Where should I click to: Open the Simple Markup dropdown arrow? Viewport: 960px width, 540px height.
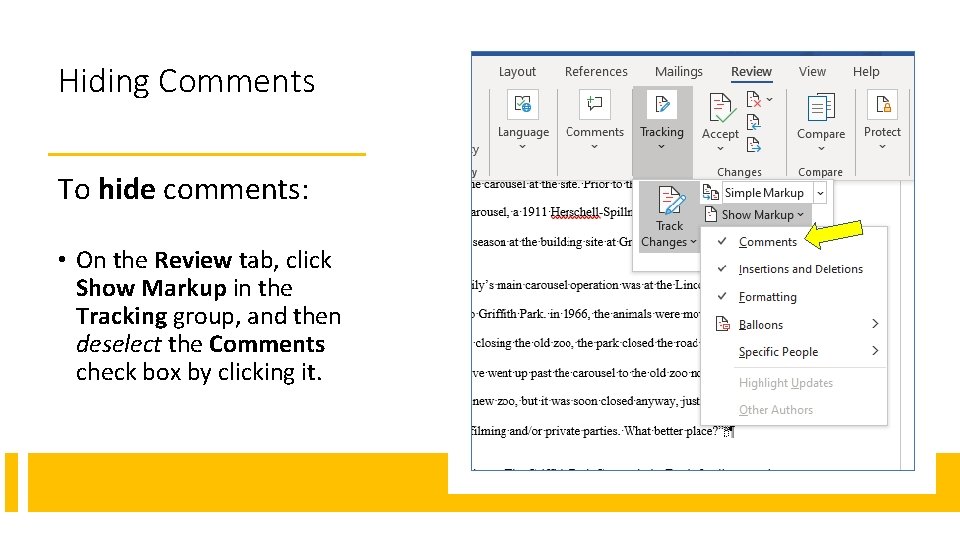click(x=820, y=193)
